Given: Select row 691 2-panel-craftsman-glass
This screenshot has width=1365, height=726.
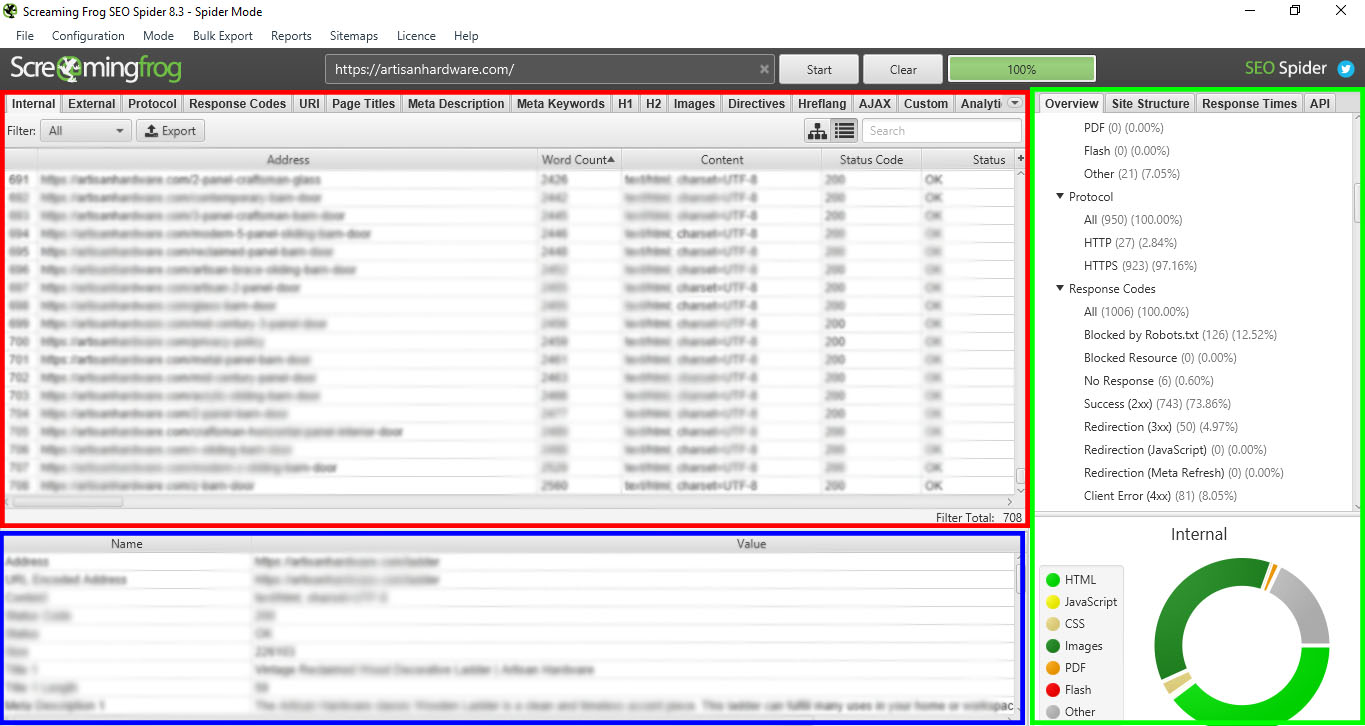Looking at the screenshot, I should pyautogui.click(x=509, y=180).
